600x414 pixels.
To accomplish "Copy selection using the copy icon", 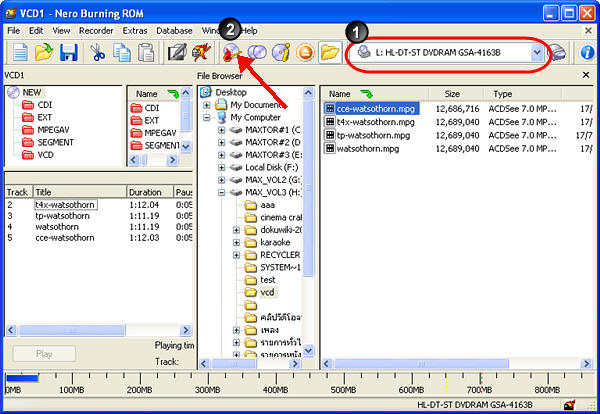I will (x=122, y=52).
